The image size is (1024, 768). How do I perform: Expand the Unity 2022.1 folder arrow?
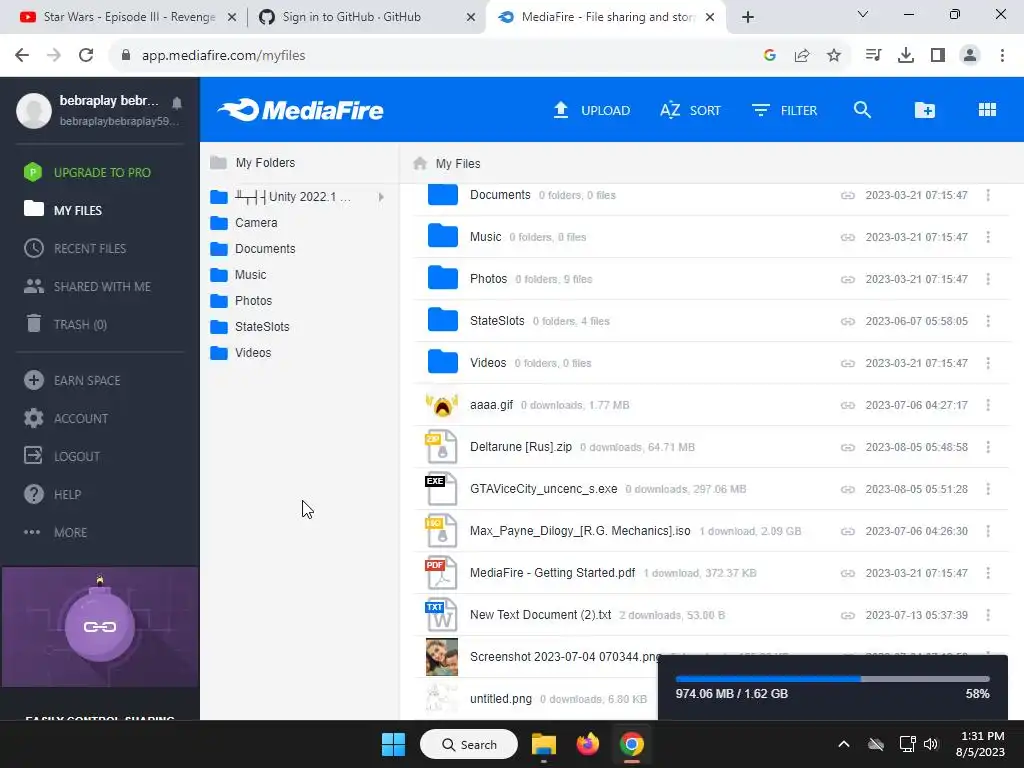tap(381, 197)
